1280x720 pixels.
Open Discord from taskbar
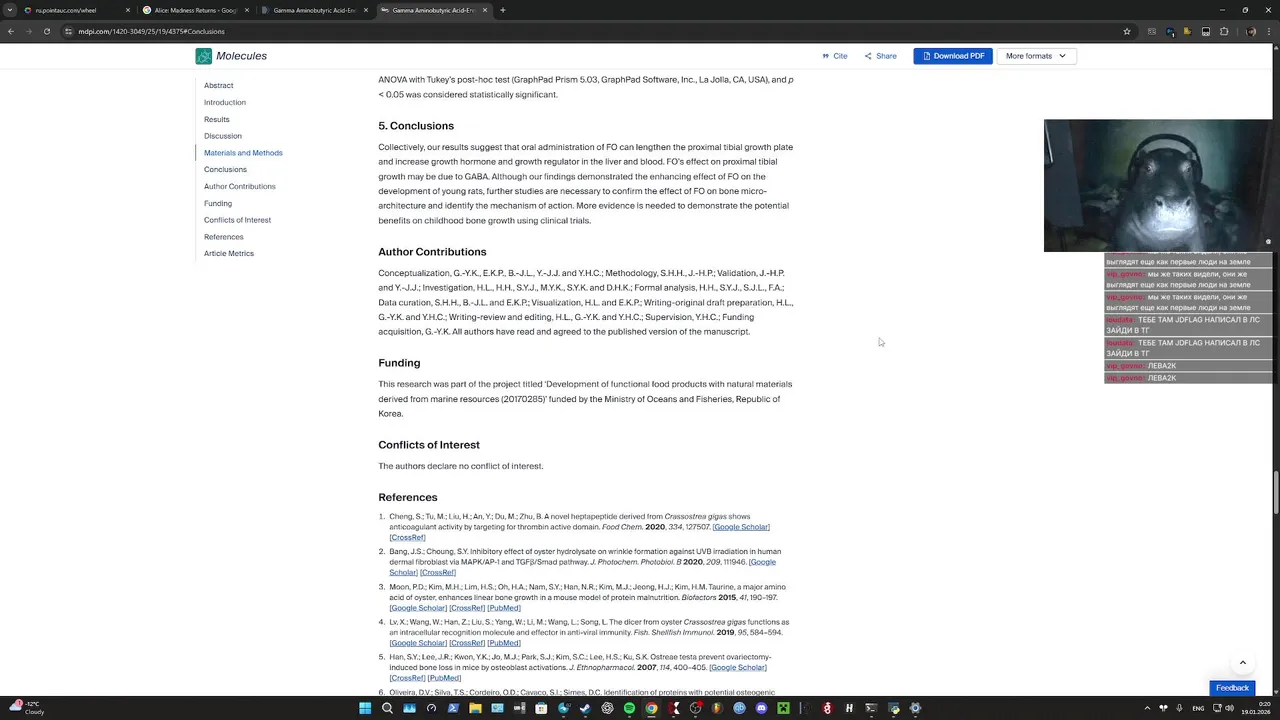tap(761, 708)
